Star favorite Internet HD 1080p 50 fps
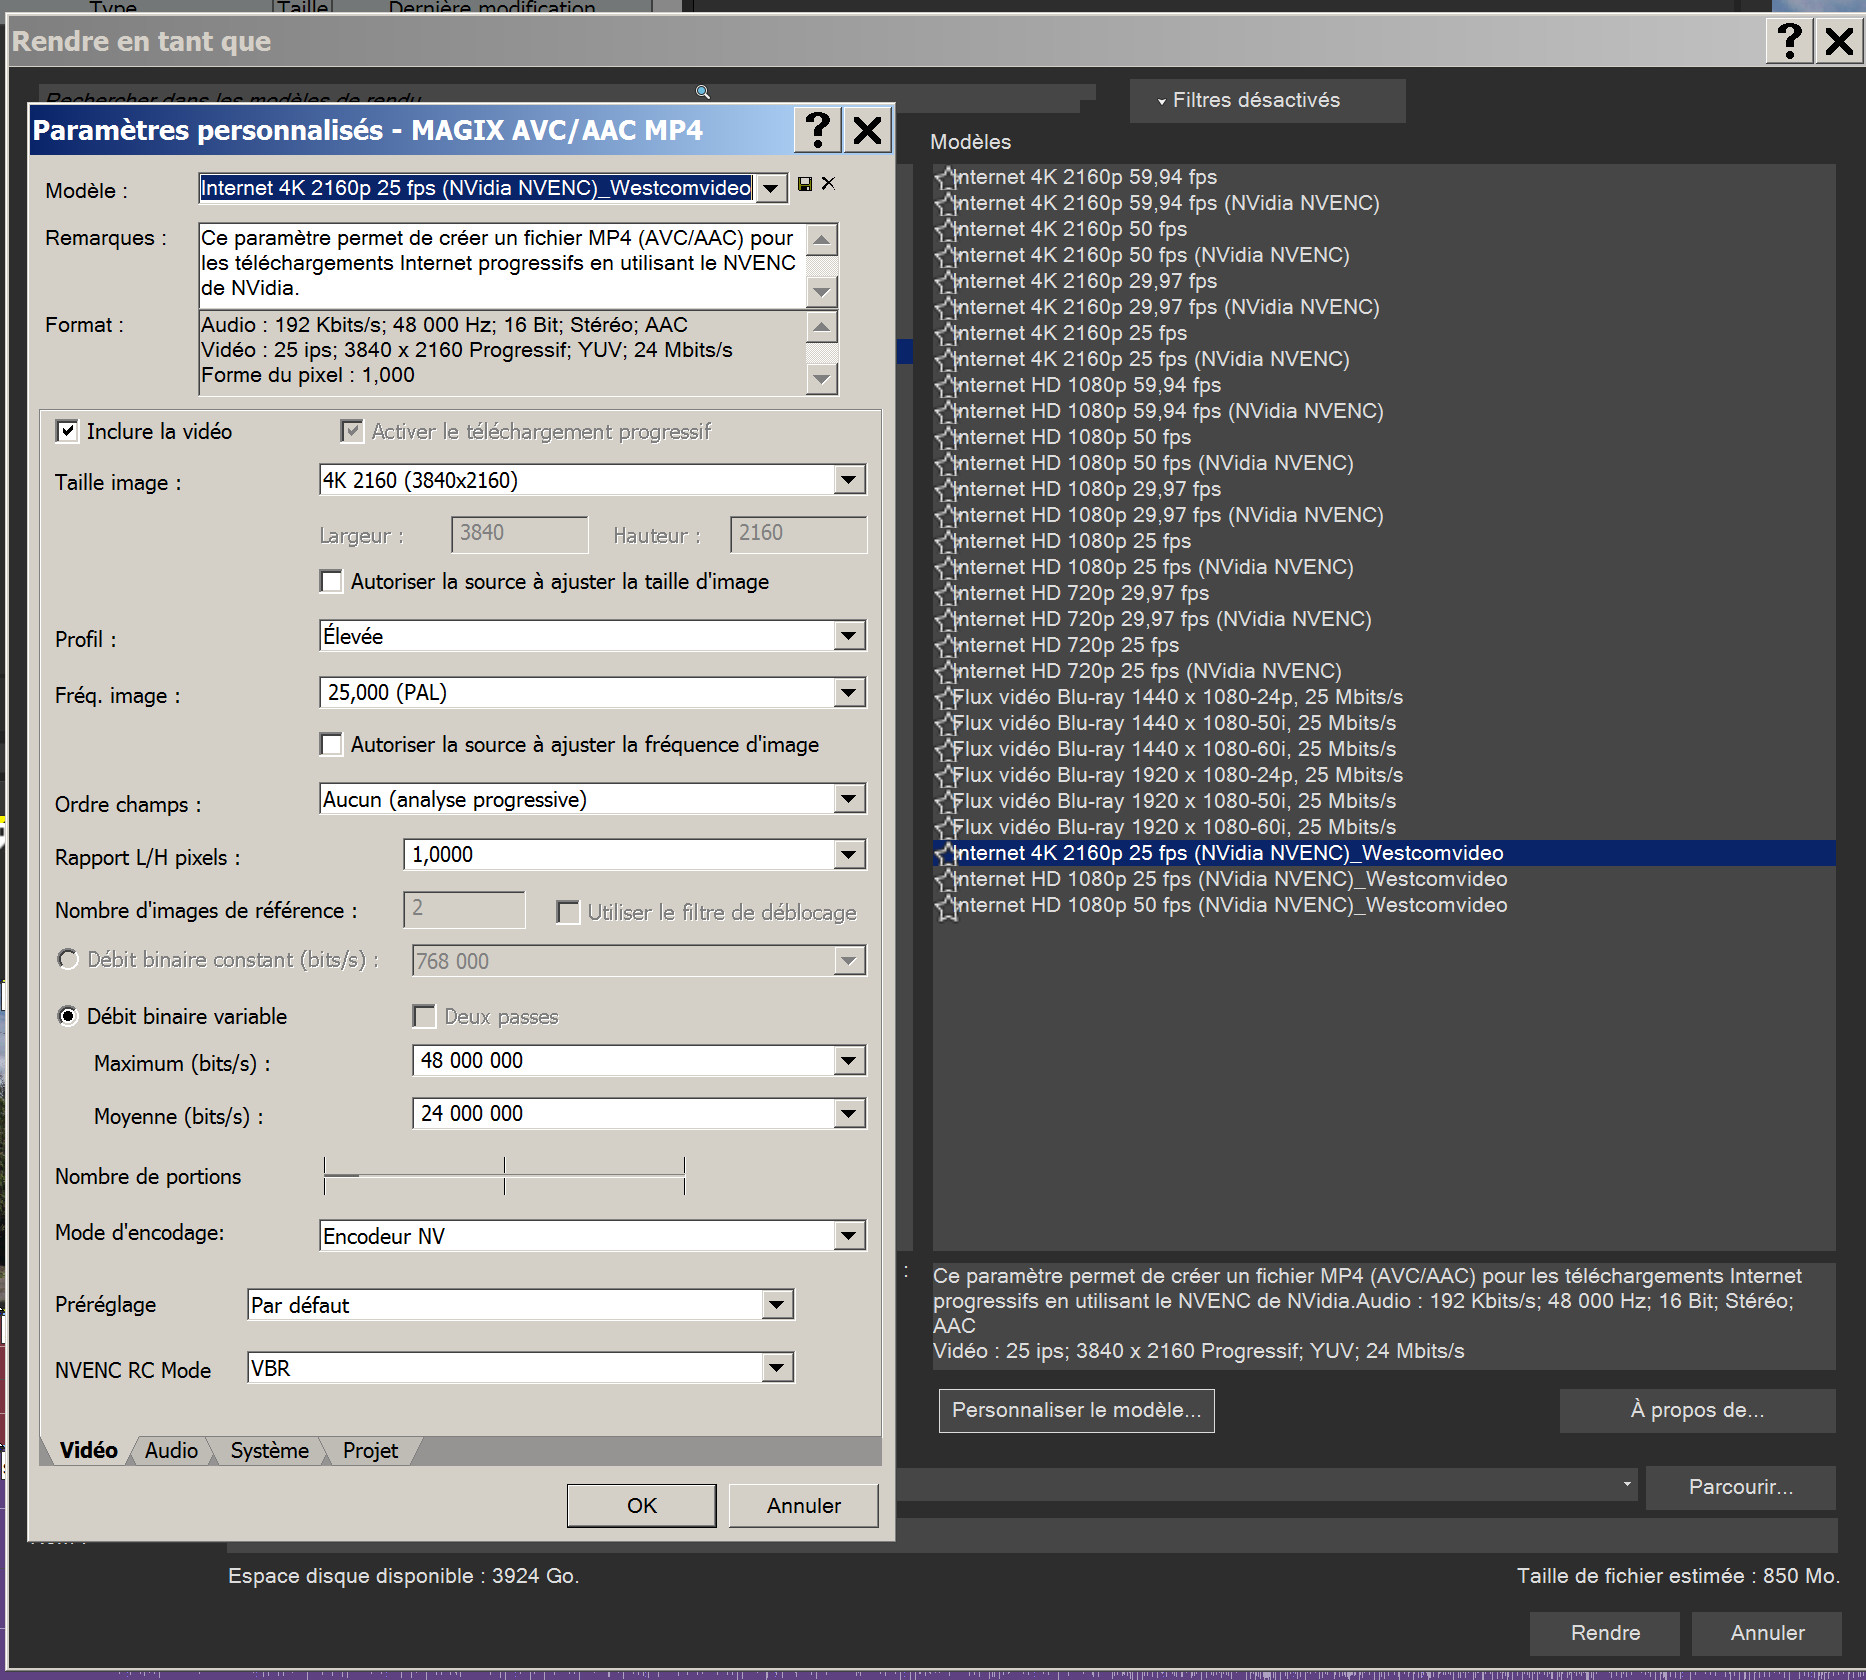The width and height of the screenshot is (1866, 1680). [x=945, y=438]
